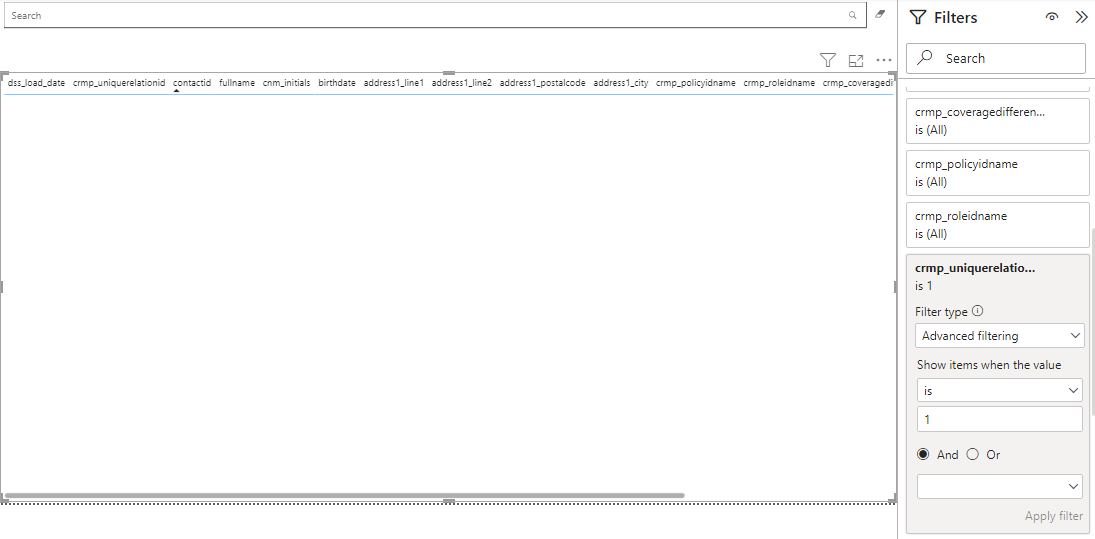Collapse the crmp_uniquerelatio... filter card header
1095x539 pixels.
pyautogui.click(x=975, y=268)
